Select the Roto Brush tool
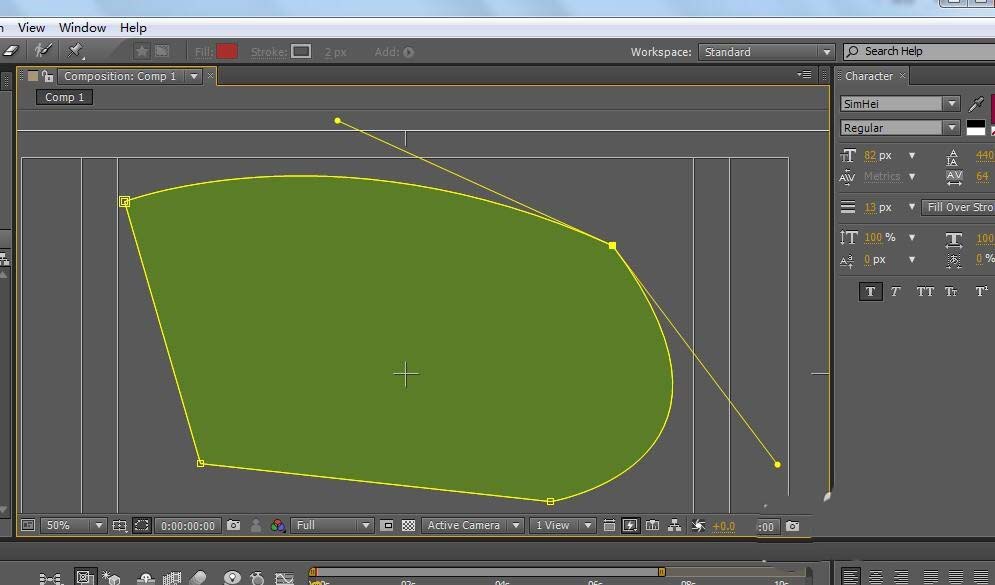Screen dimensions: 995x585 pyautogui.click(x=43, y=50)
